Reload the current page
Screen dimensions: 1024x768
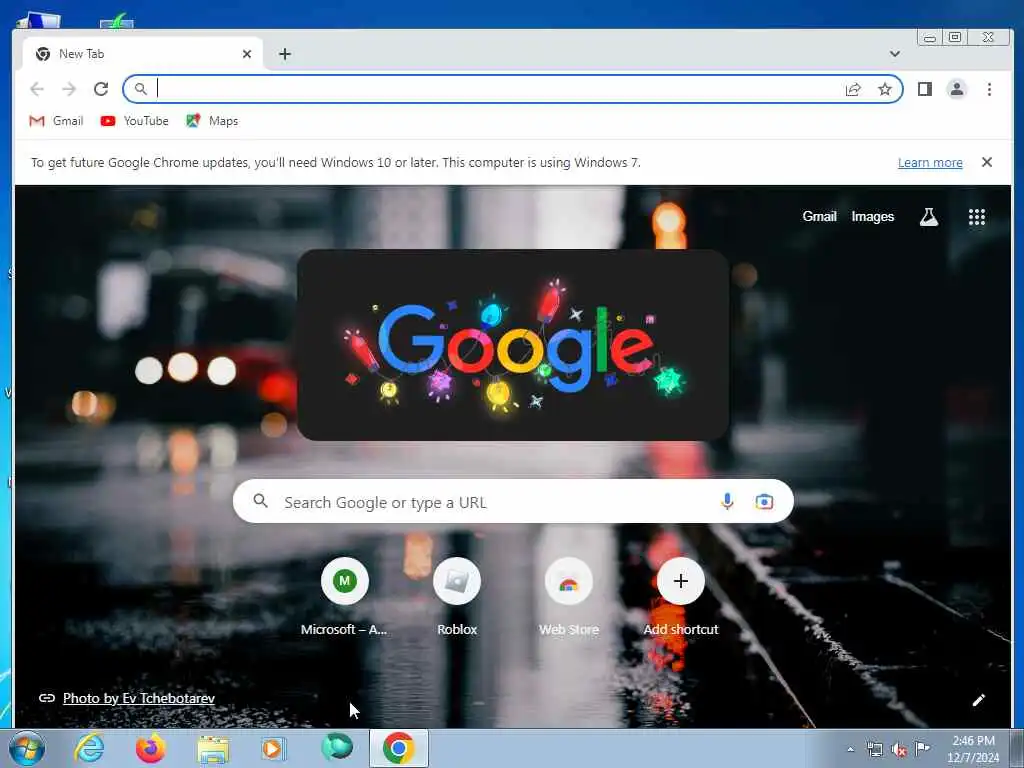click(x=101, y=89)
